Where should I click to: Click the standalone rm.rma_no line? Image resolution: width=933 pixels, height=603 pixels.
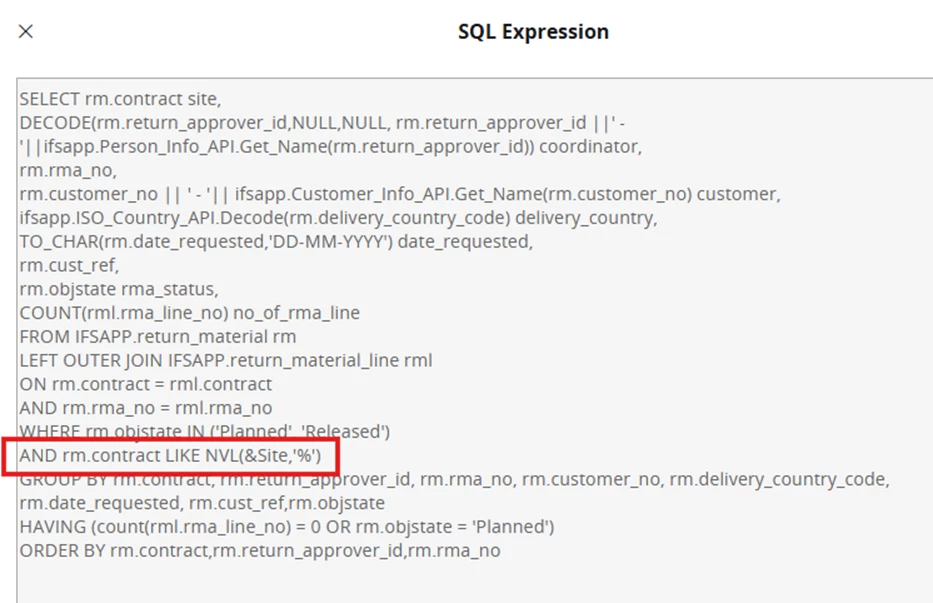[53, 170]
